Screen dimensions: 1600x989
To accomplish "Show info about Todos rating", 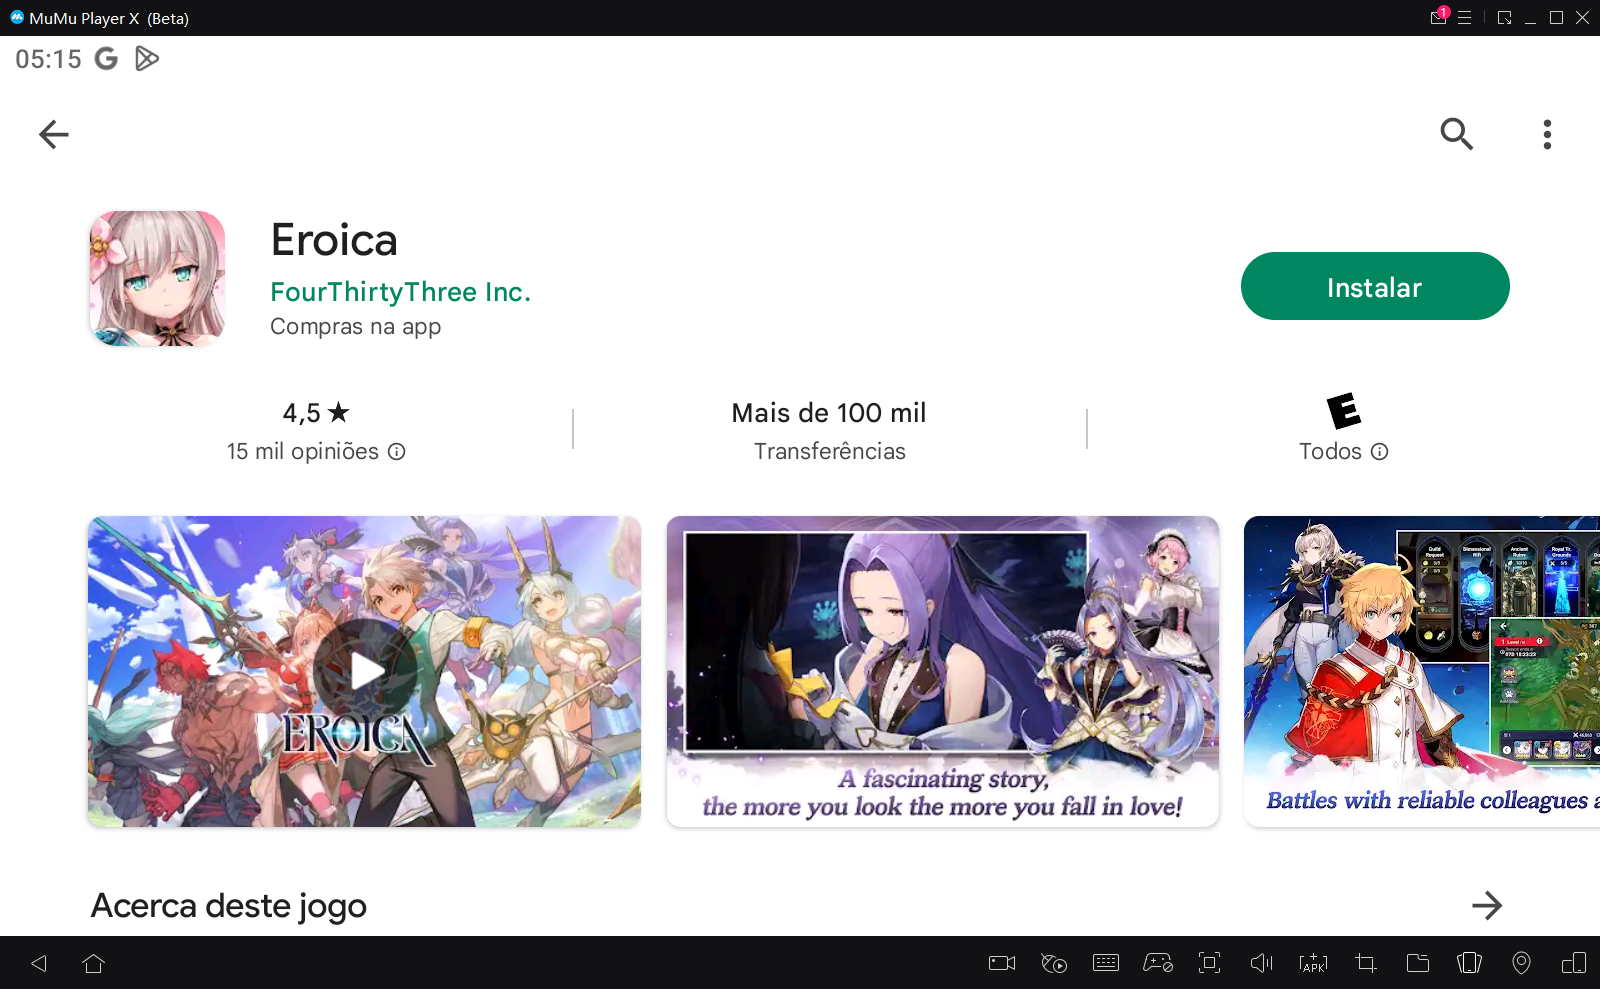I will click(1380, 452).
